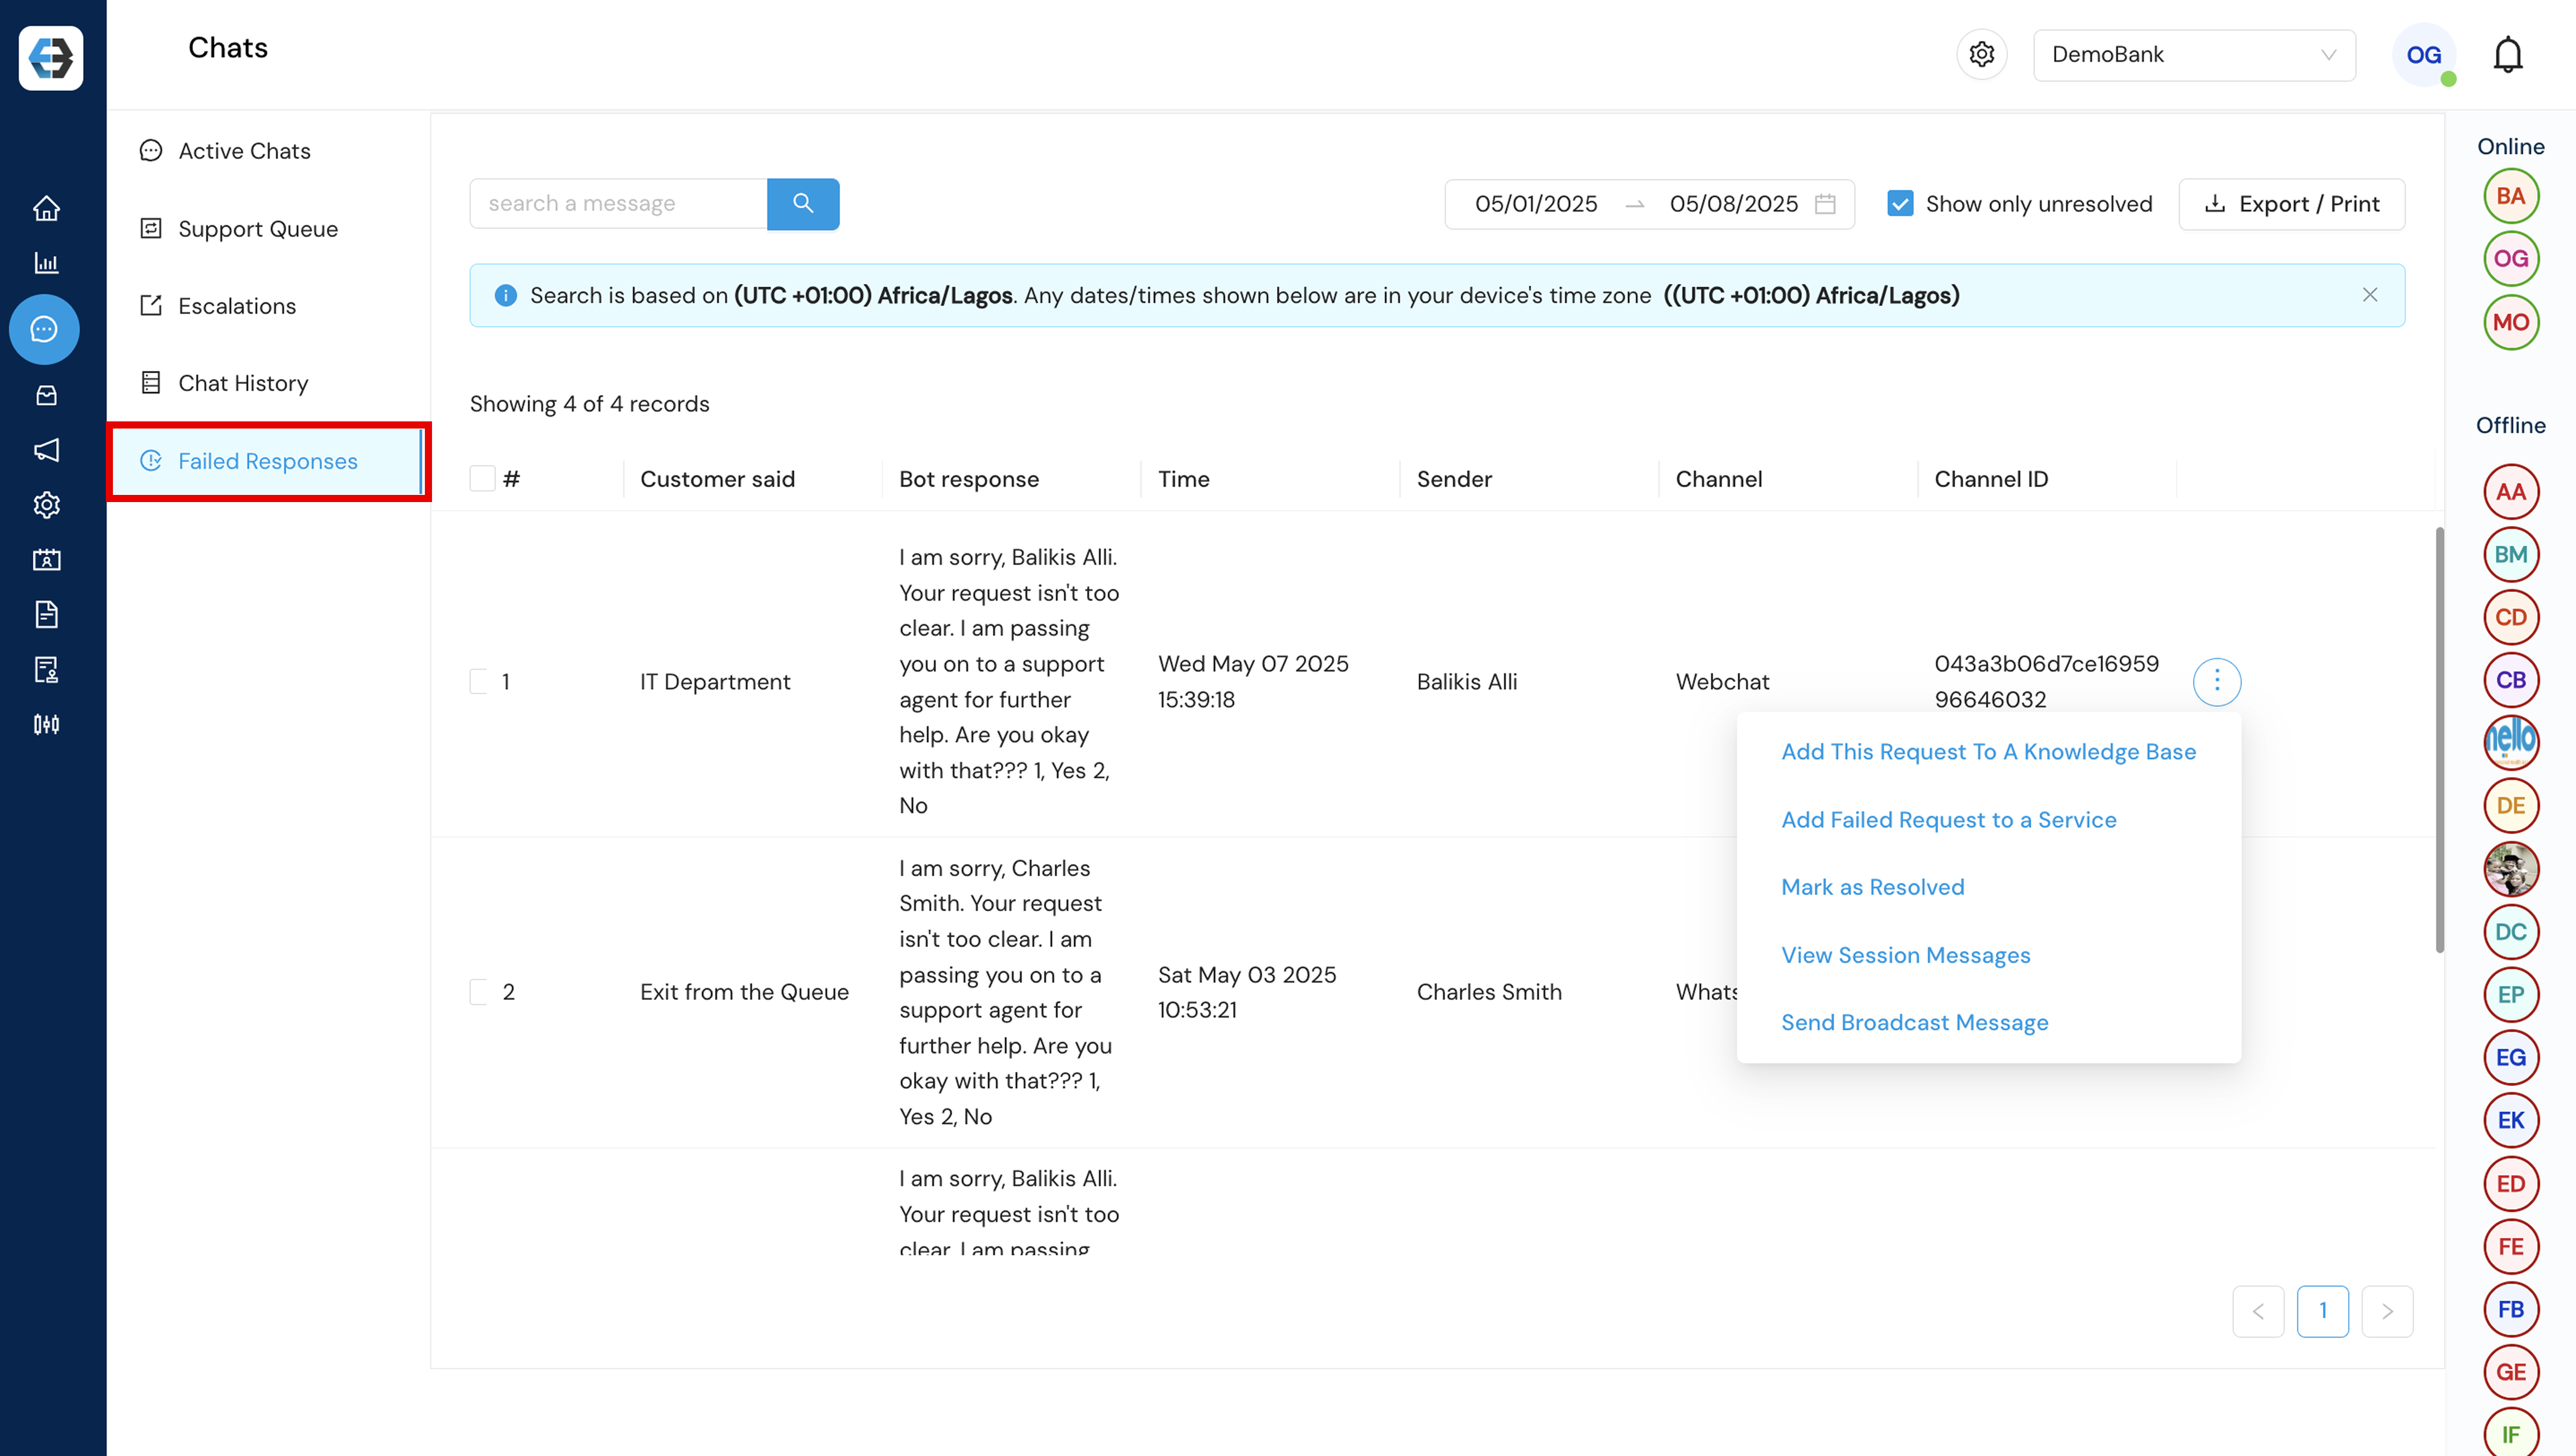This screenshot has height=1456, width=2576.
Task: Click Wed May 07 2025 time cell
Action: [x=1252, y=682]
